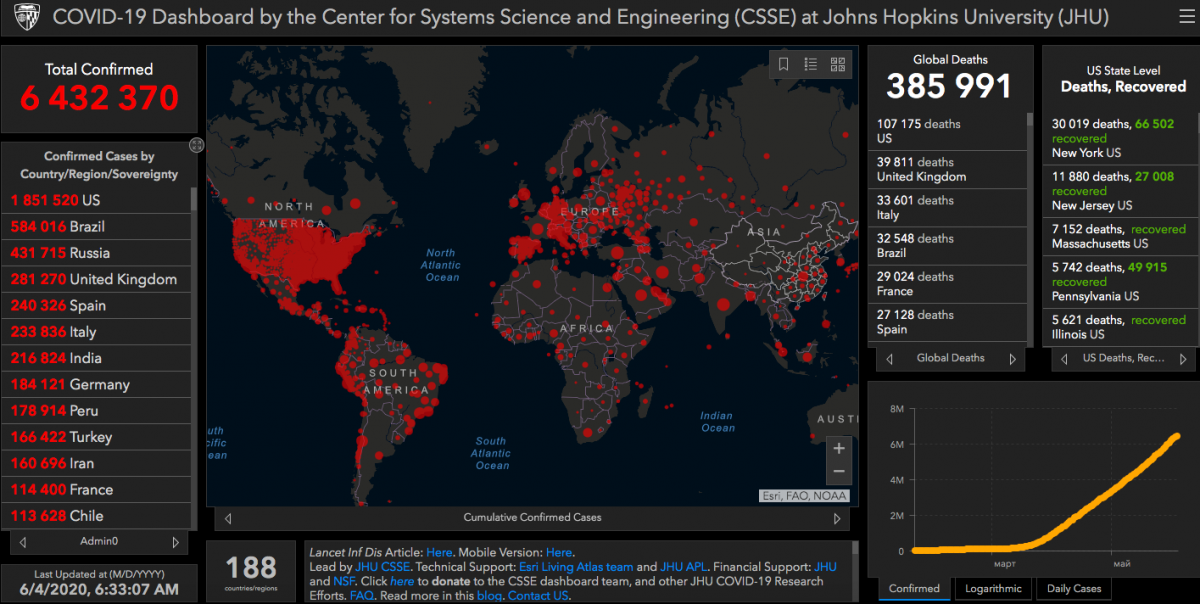Zoom in on the map with plus
Screen dimensions: 1200x604
point(839,448)
